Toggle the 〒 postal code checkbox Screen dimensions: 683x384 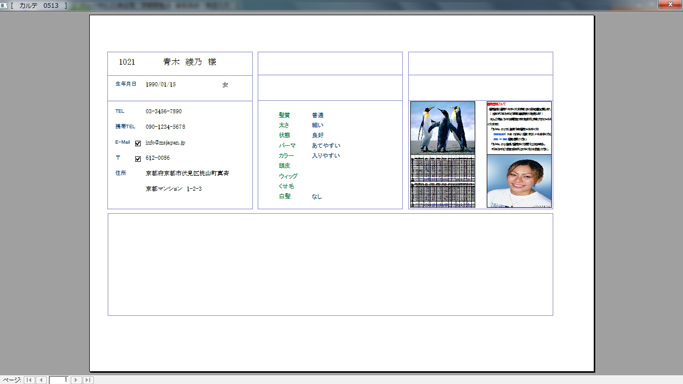(x=138, y=159)
